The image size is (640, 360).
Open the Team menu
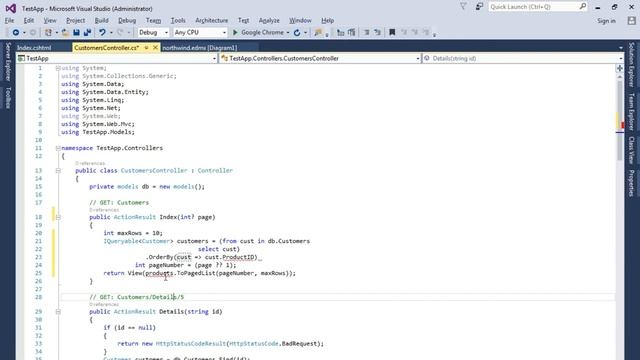coord(153,20)
